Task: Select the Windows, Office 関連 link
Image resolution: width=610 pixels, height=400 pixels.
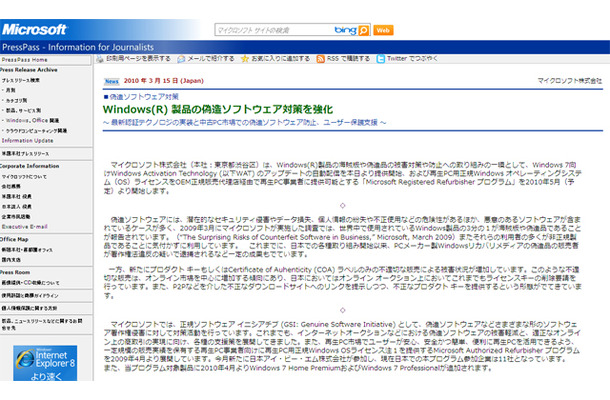Action: pos(32,121)
